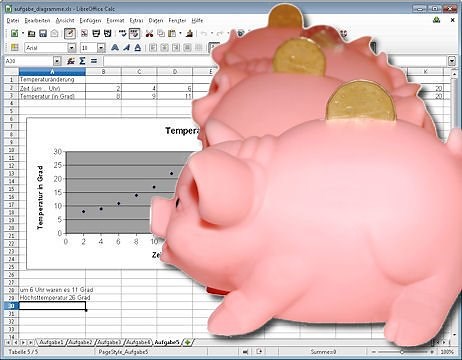Image resolution: width=462 pixels, height=360 pixels.
Task: Switch to the Aufgabe3 sheet tab
Action: (x=109, y=342)
